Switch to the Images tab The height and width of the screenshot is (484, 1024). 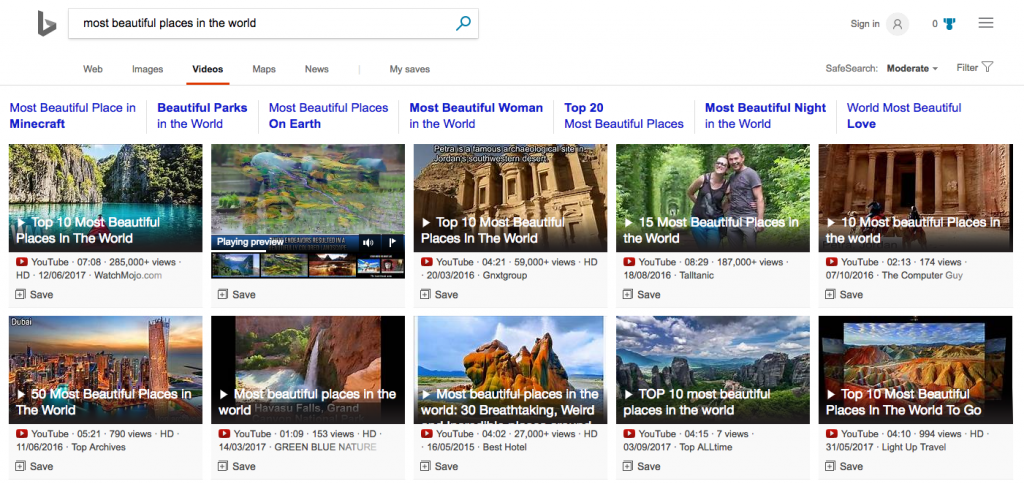(x=147, y=69)
